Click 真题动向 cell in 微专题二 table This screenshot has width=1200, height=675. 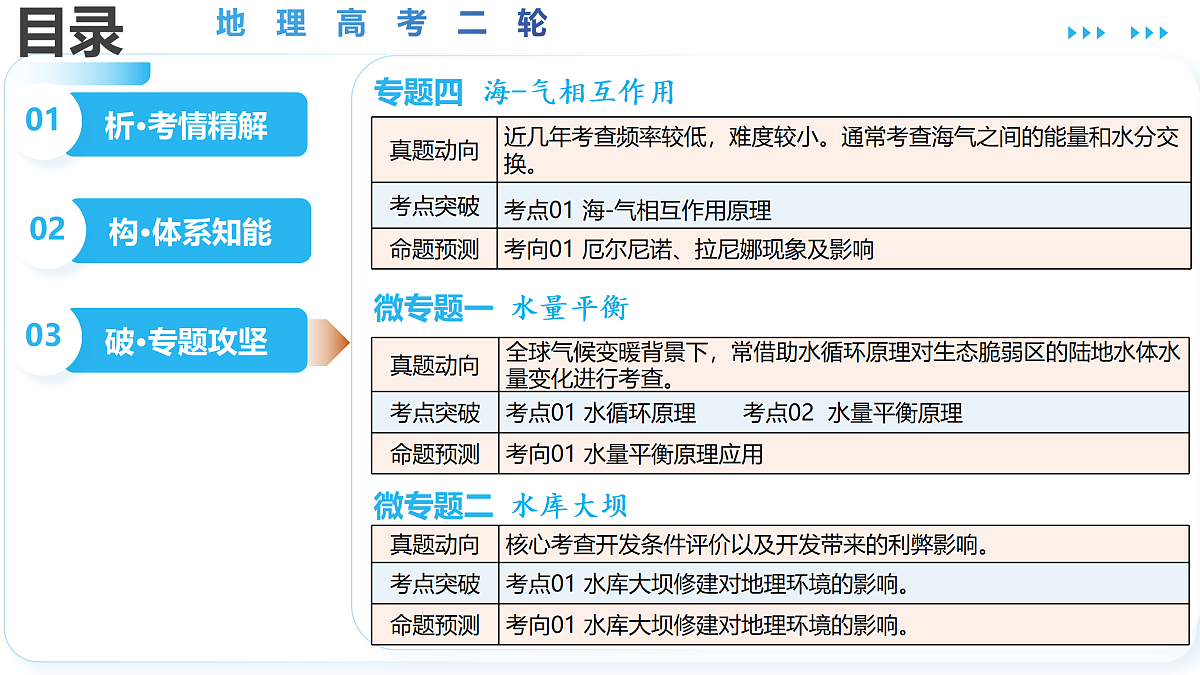435,544
